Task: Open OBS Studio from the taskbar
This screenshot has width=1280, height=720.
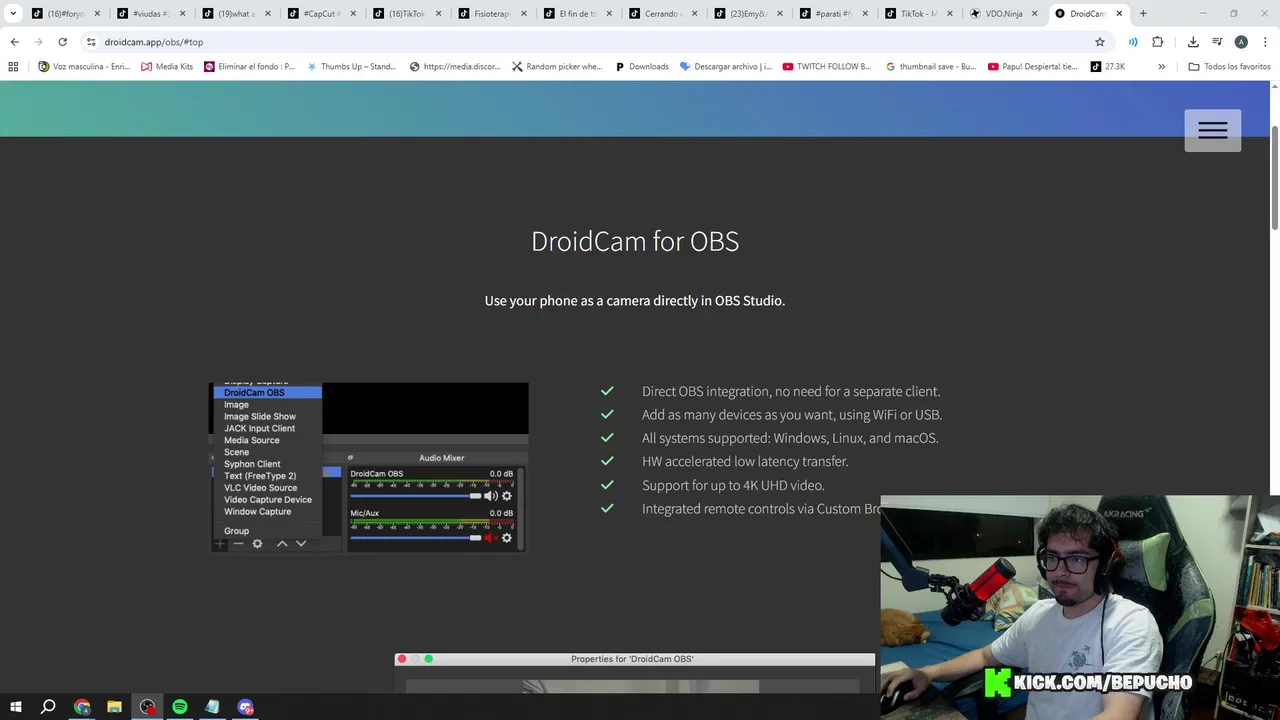Action: (x=147, y=707)
